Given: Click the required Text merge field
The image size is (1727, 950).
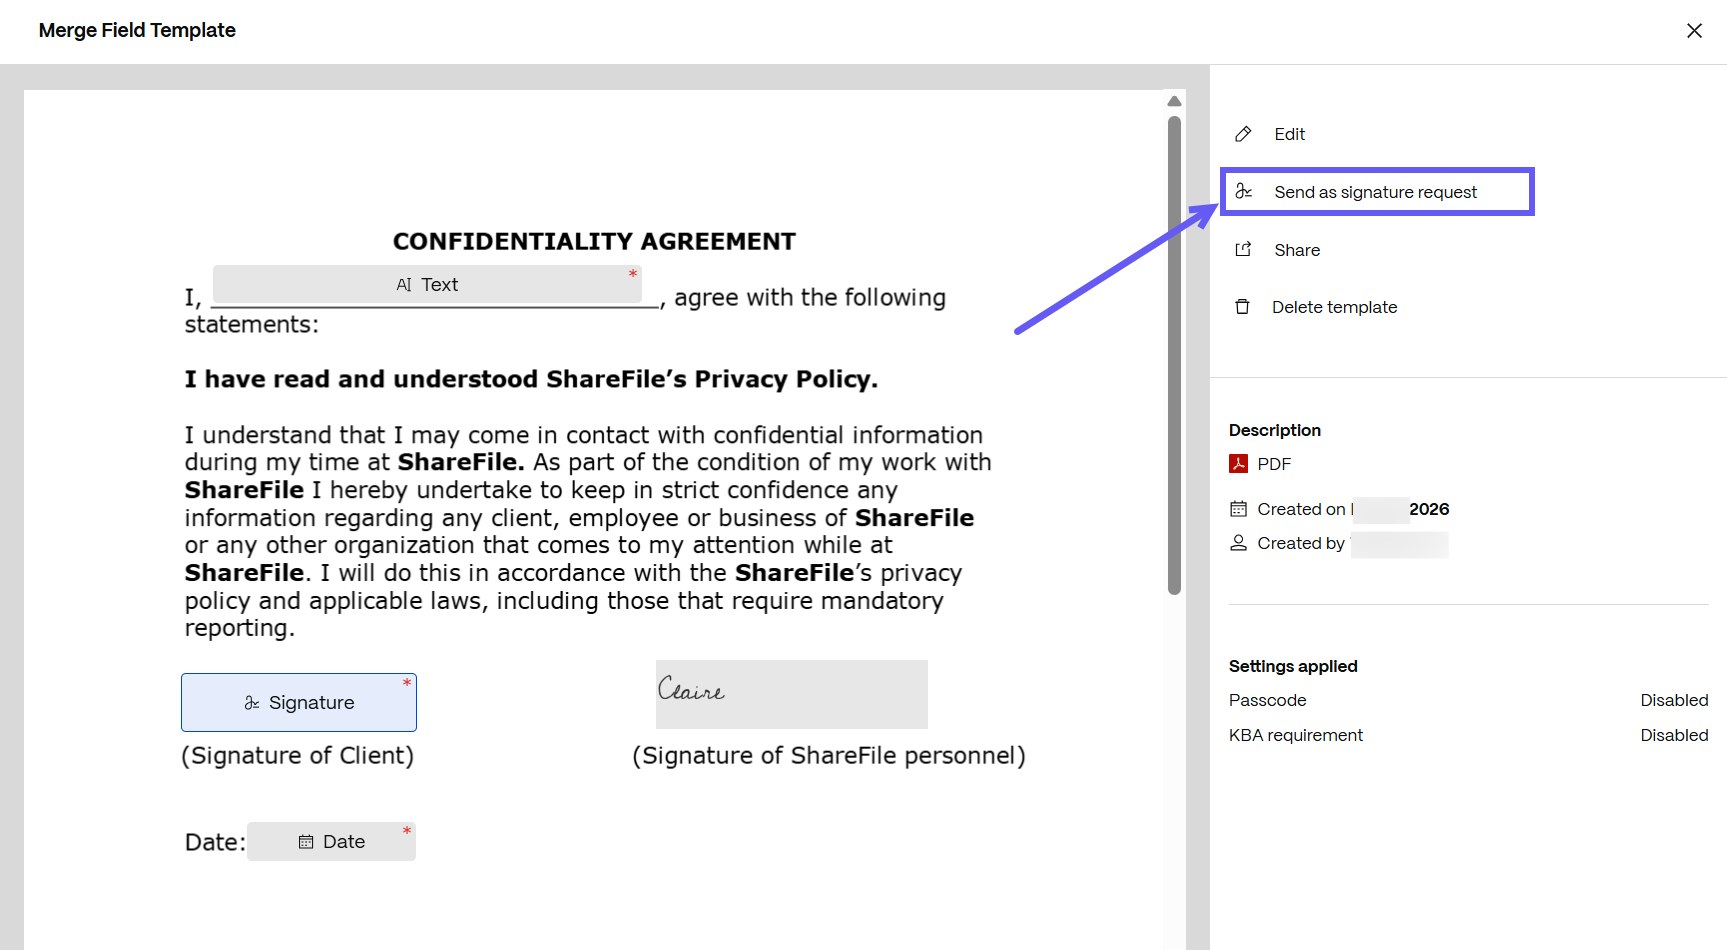Looking at the screenshot, I should (x=427, y=285).
